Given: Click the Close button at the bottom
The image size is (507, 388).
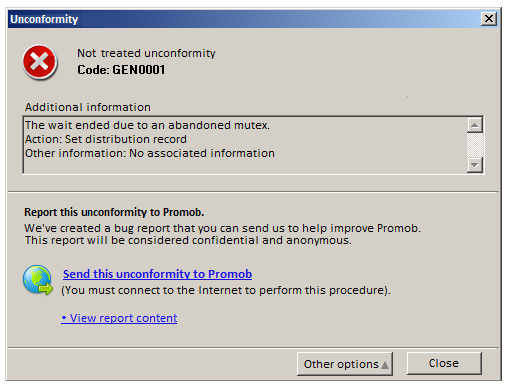Looking at the screenshot, I should [x=444, y=363].
